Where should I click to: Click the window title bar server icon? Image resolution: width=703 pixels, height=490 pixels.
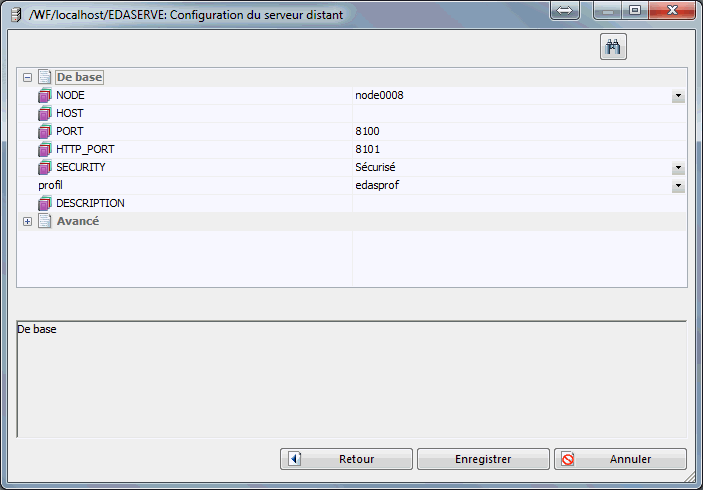click(16, 15)
